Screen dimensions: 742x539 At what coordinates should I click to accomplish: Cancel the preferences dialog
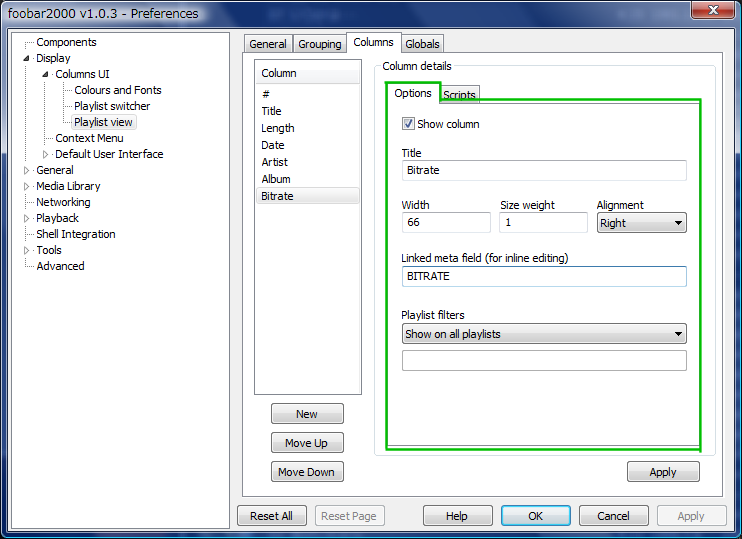point(613,516)
